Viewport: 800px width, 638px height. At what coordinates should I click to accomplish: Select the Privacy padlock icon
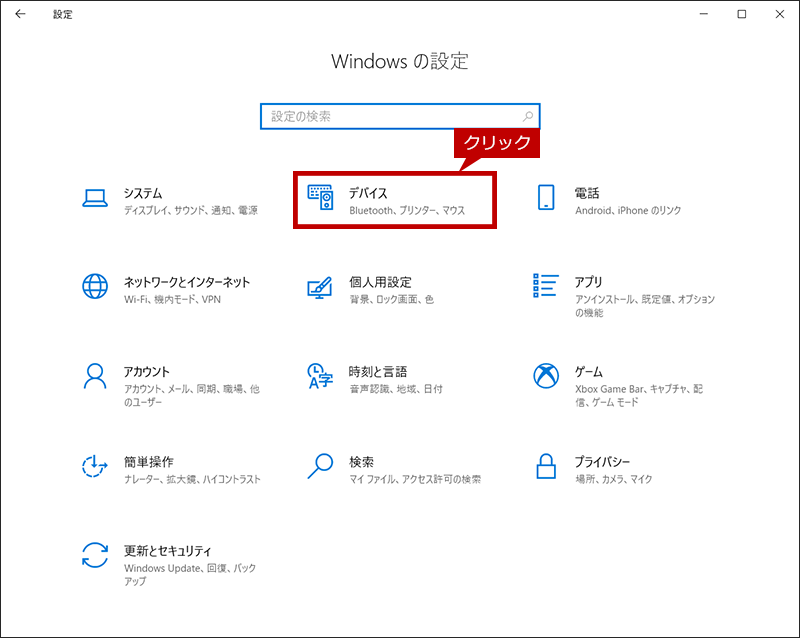coord(546,466)
